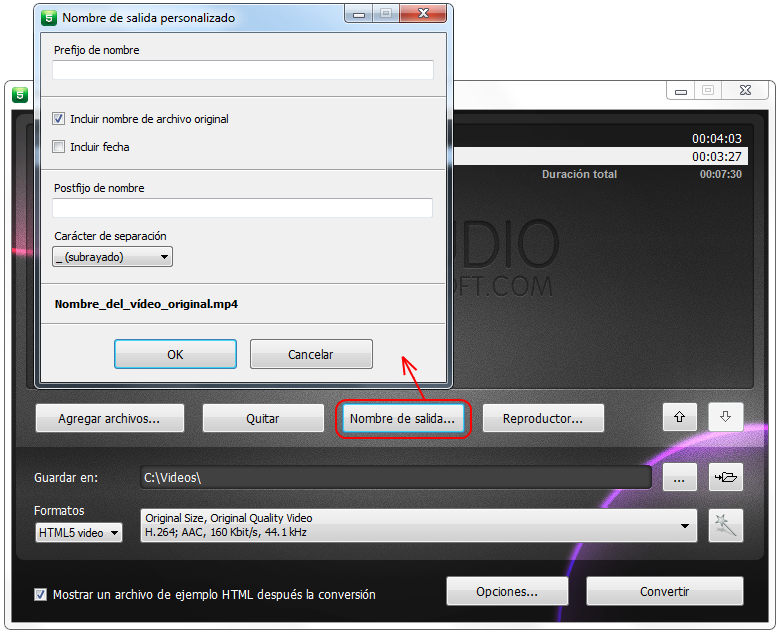Open the Opciones dialog

[507, 592]
